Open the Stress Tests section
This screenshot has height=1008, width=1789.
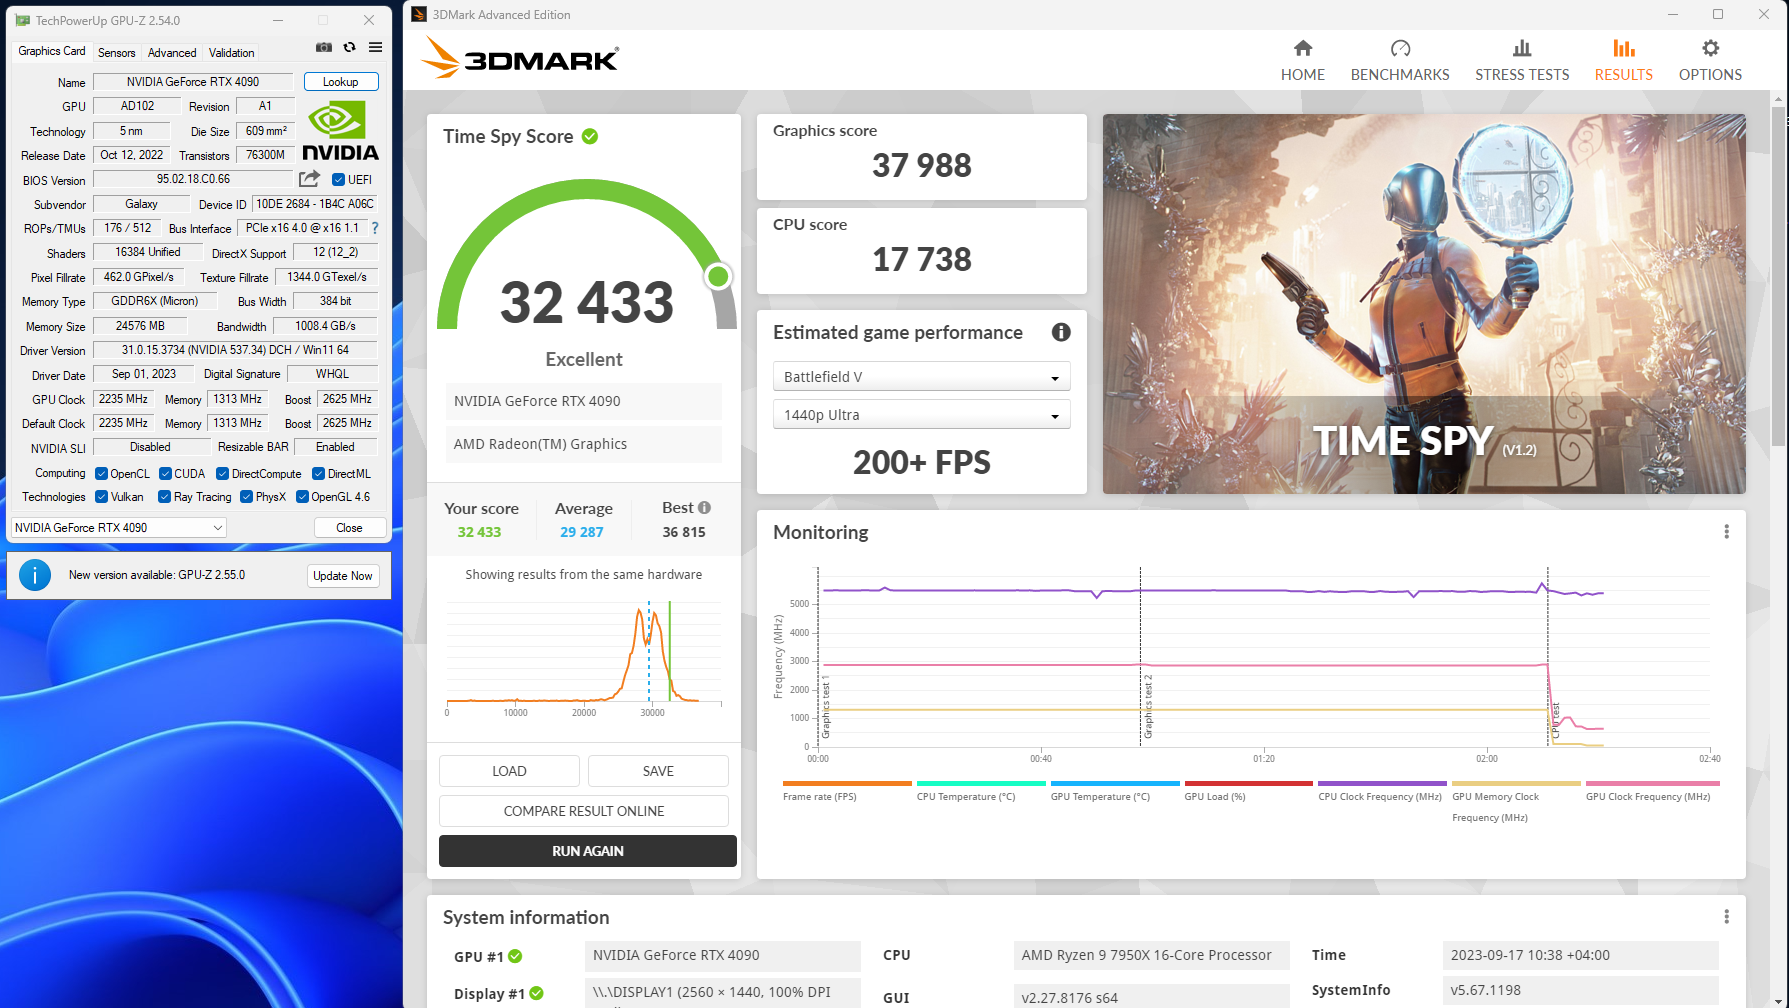[1521, 60]
